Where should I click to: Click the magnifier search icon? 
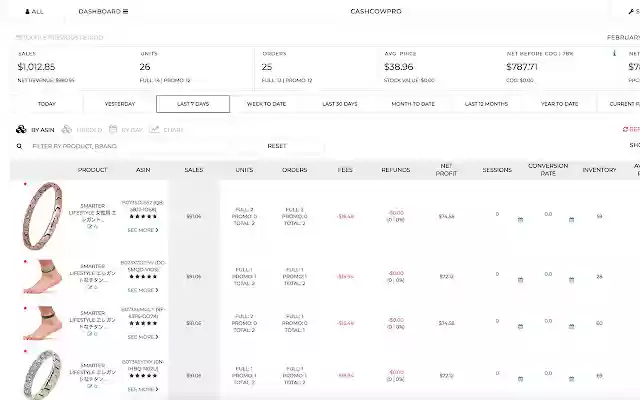coord(19,146)
